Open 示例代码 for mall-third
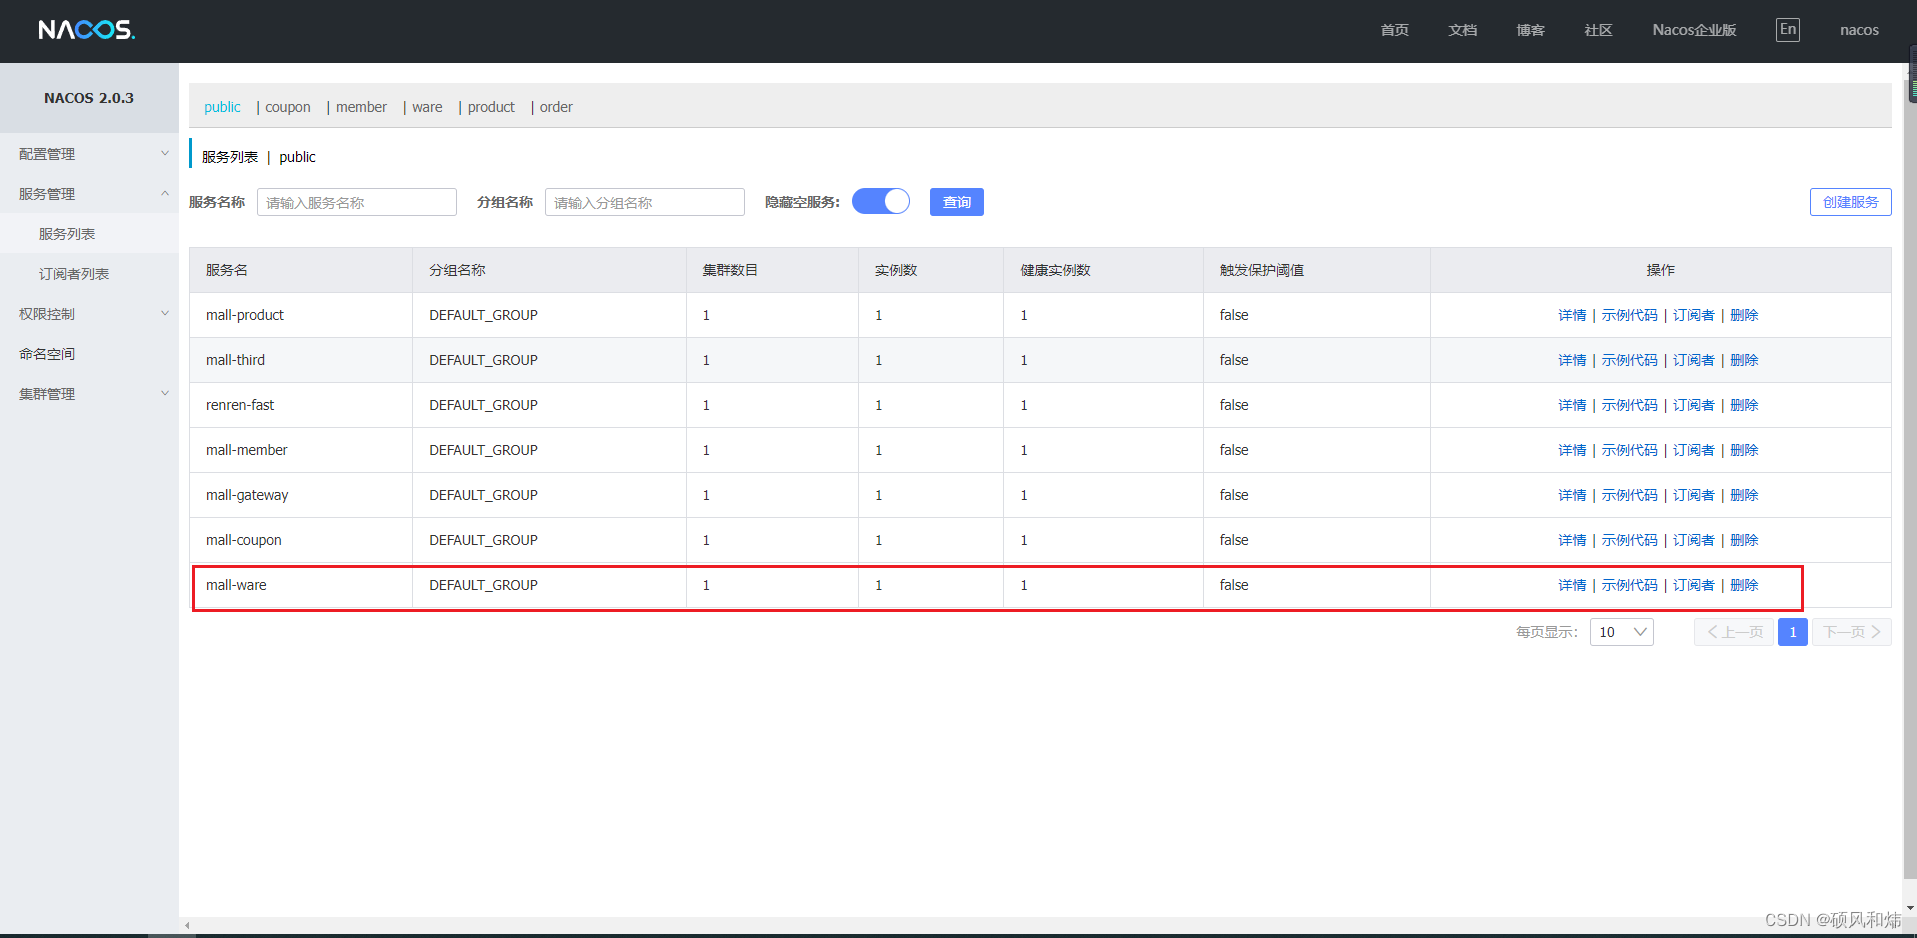 click(x=1629, y=360)
